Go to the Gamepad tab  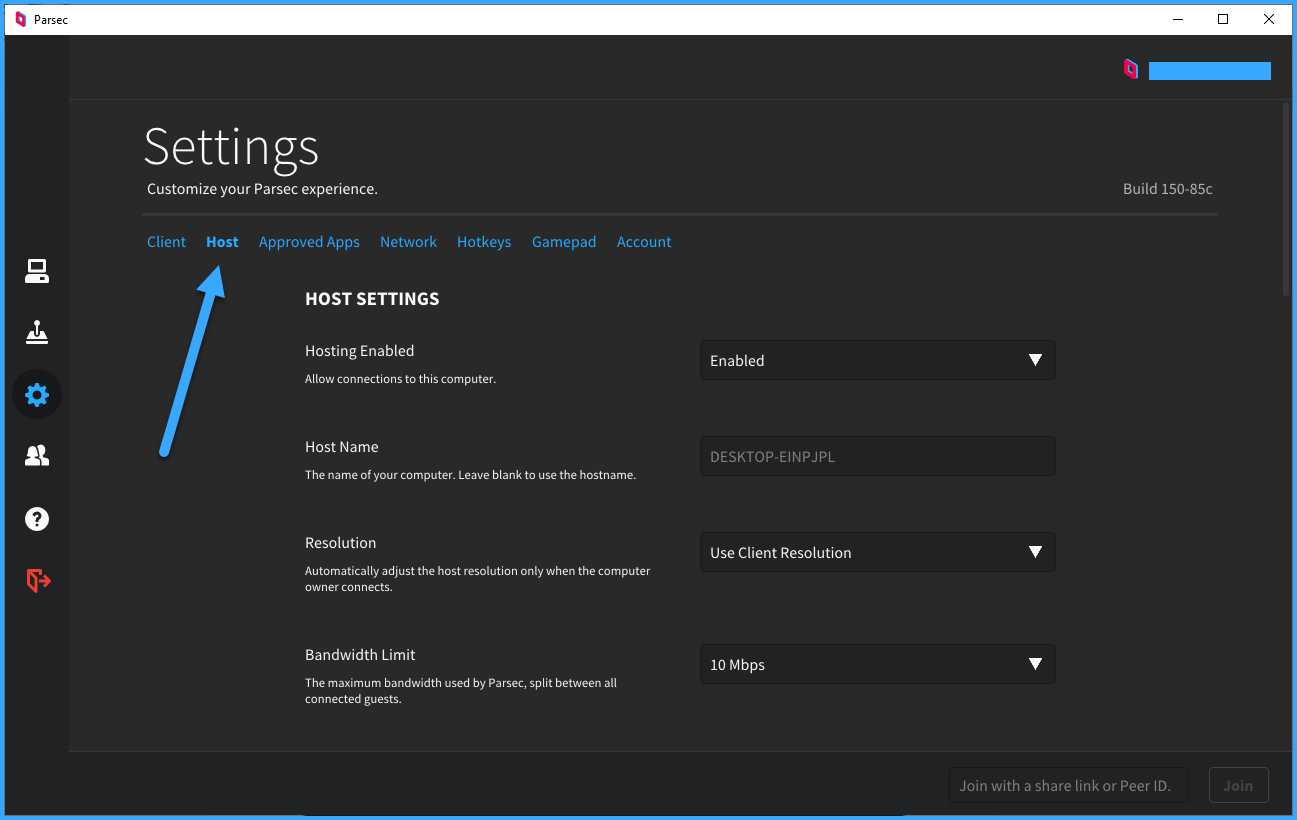(564, 242)
